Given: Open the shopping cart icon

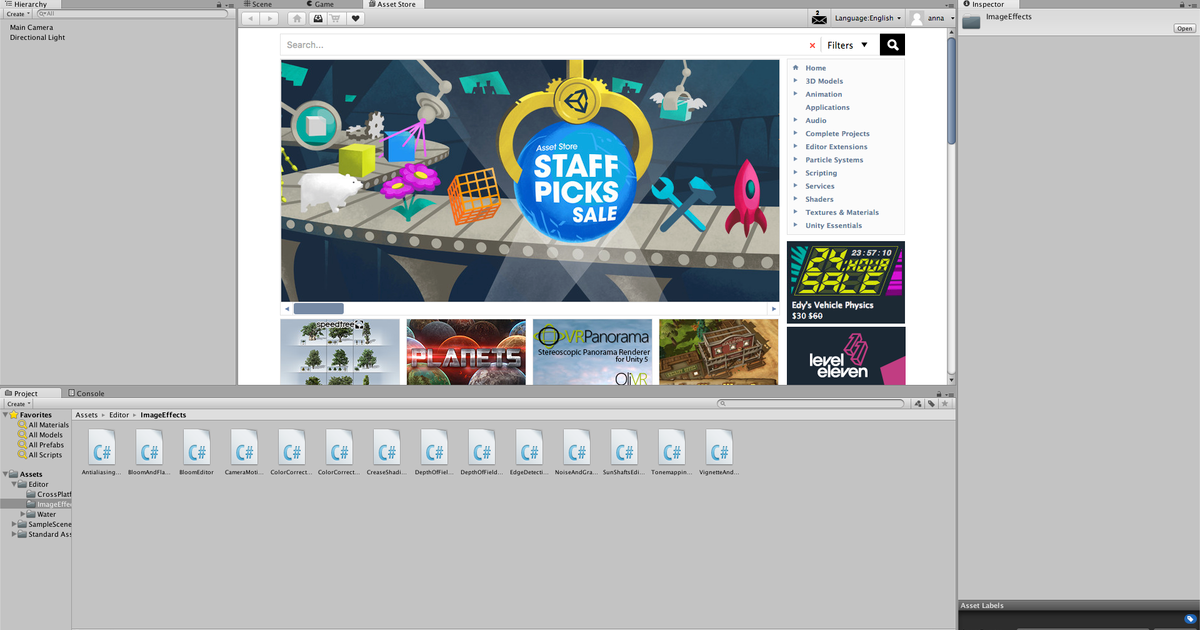Looking at the screenshot, I should 336,18.
